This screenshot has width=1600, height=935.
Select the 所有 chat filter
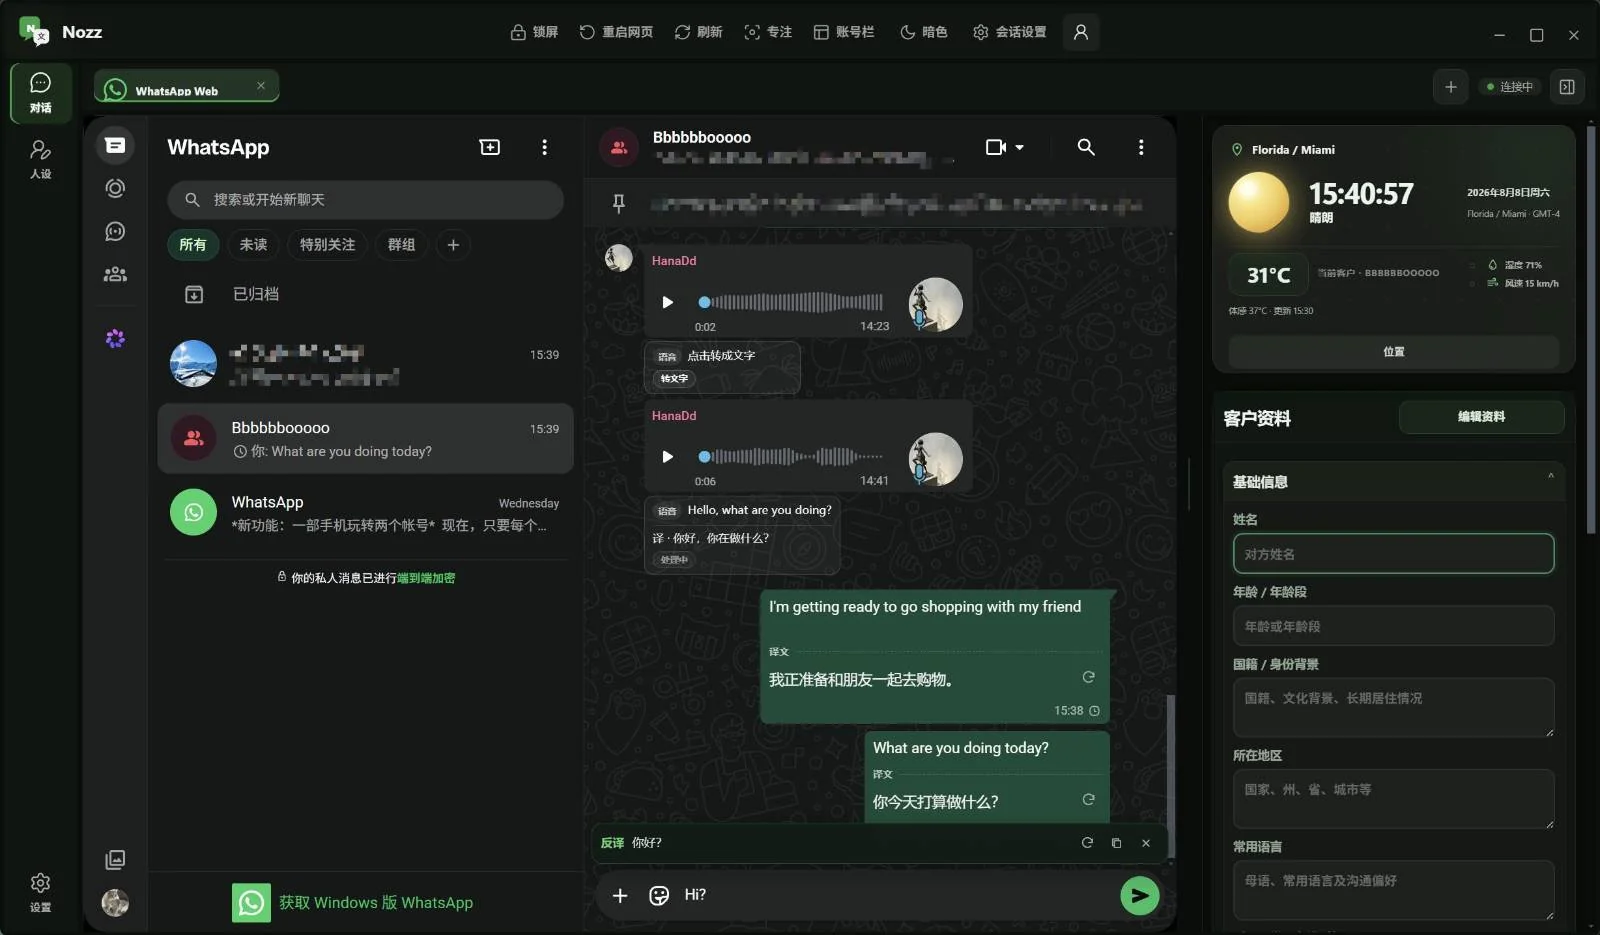click(x=193, y=245)
